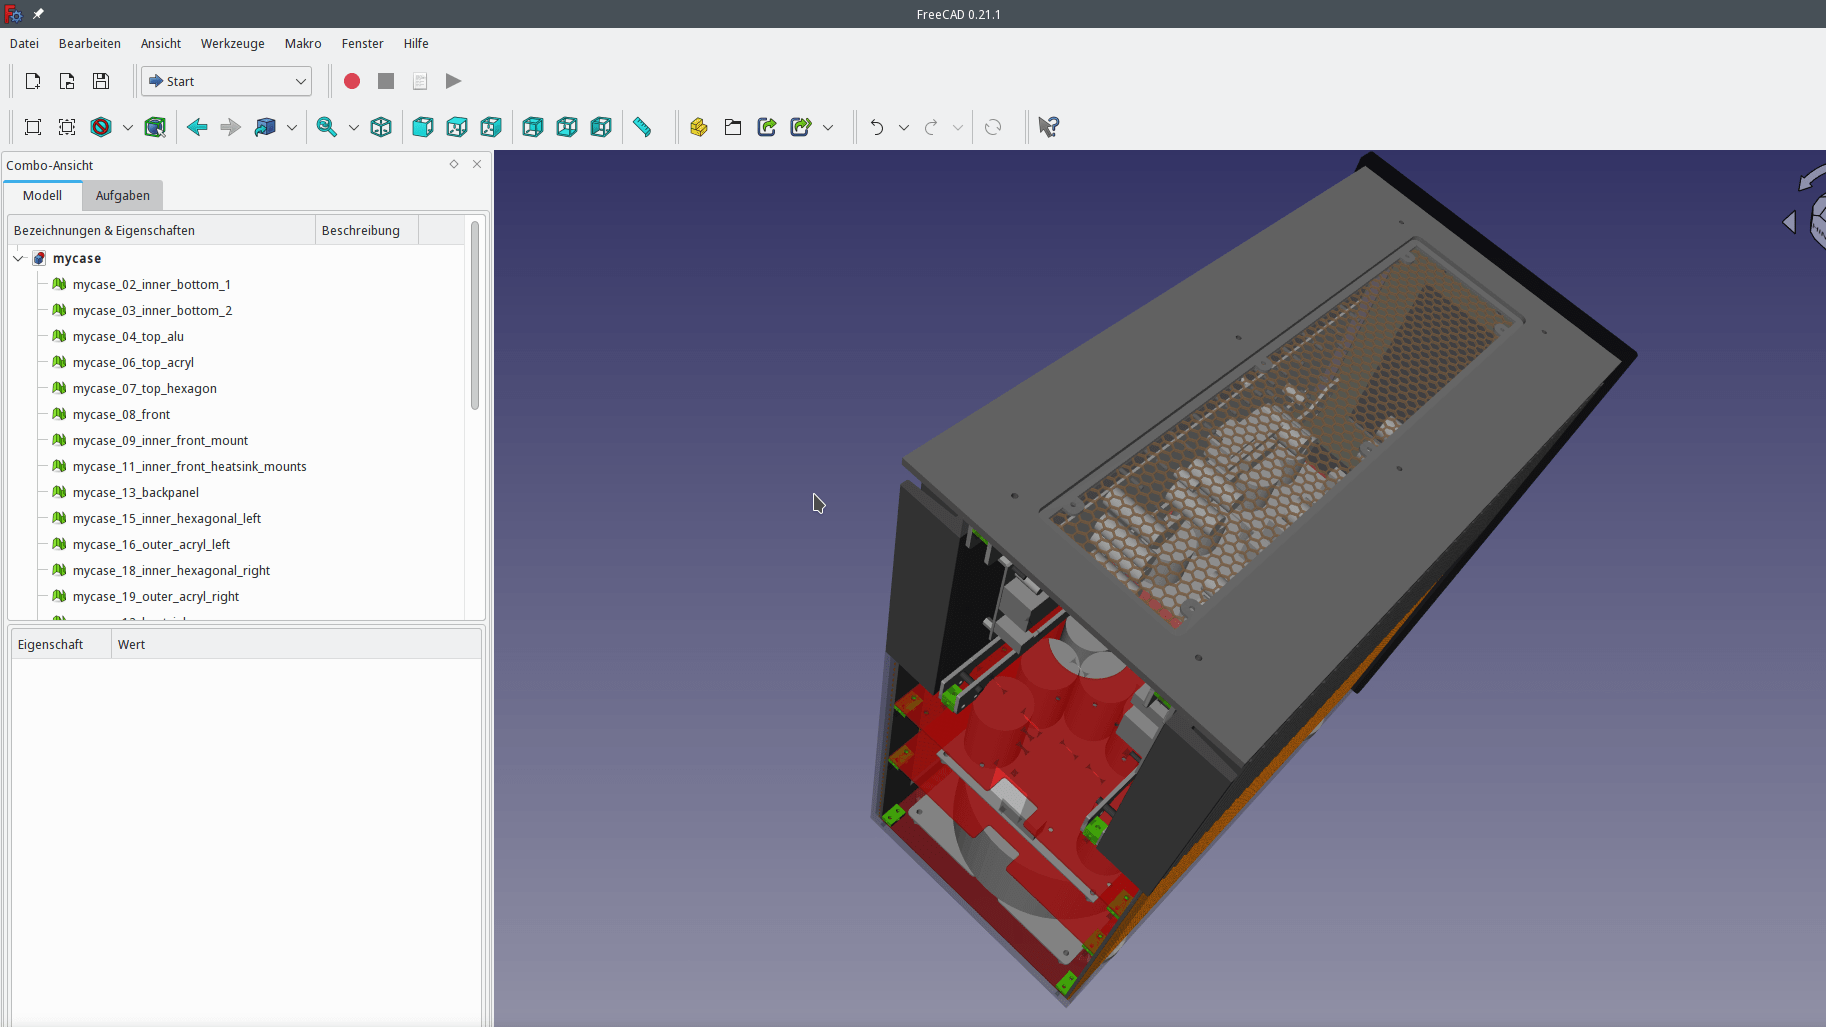The height and width of the screenshot is (1027, 1826).
Task: Expand zoom options dropdown arrow
Action: (354, 127)
